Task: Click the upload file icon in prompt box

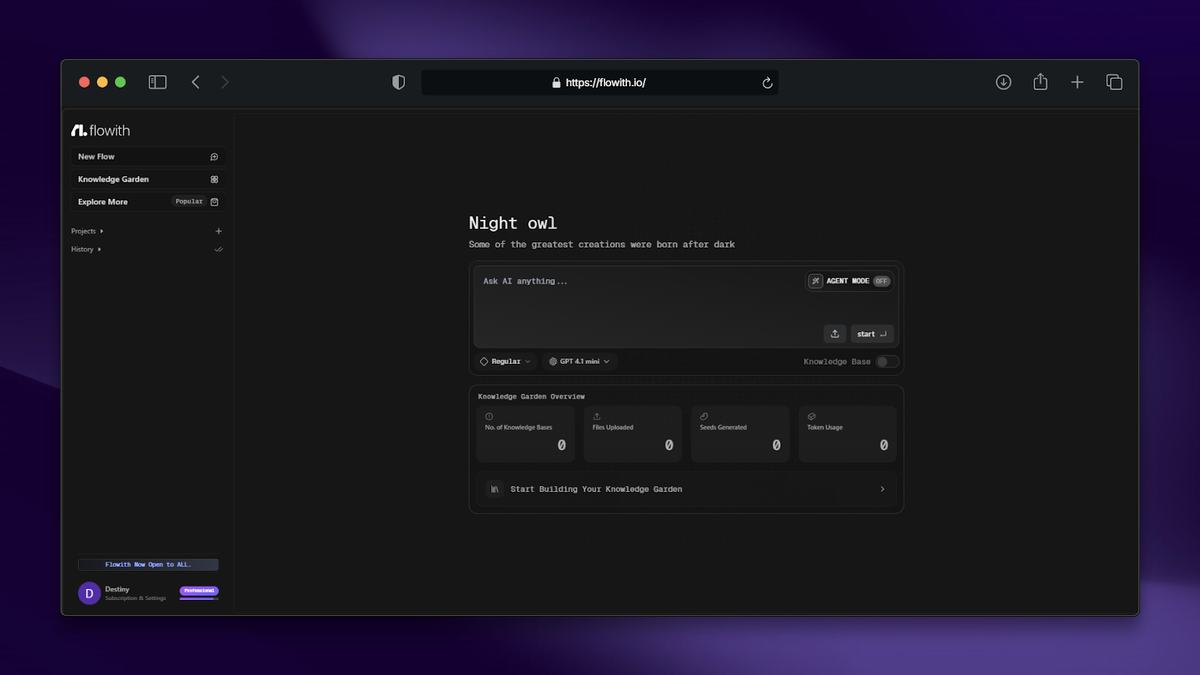Action: [x=835, y=334]
